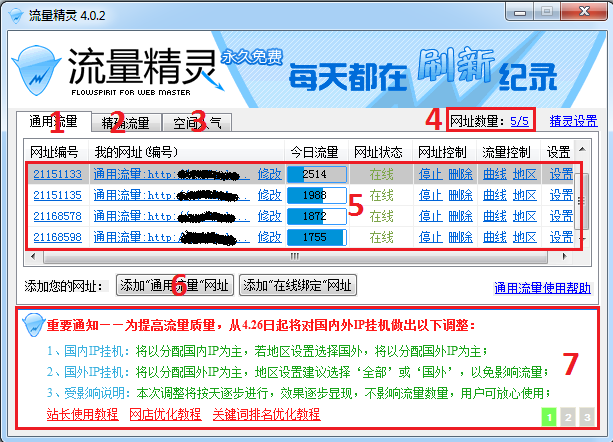The width and height of the screenshot is (613, 442).
Task: Click 添加"通用流量"网址 button
Action: pos(175,285)
